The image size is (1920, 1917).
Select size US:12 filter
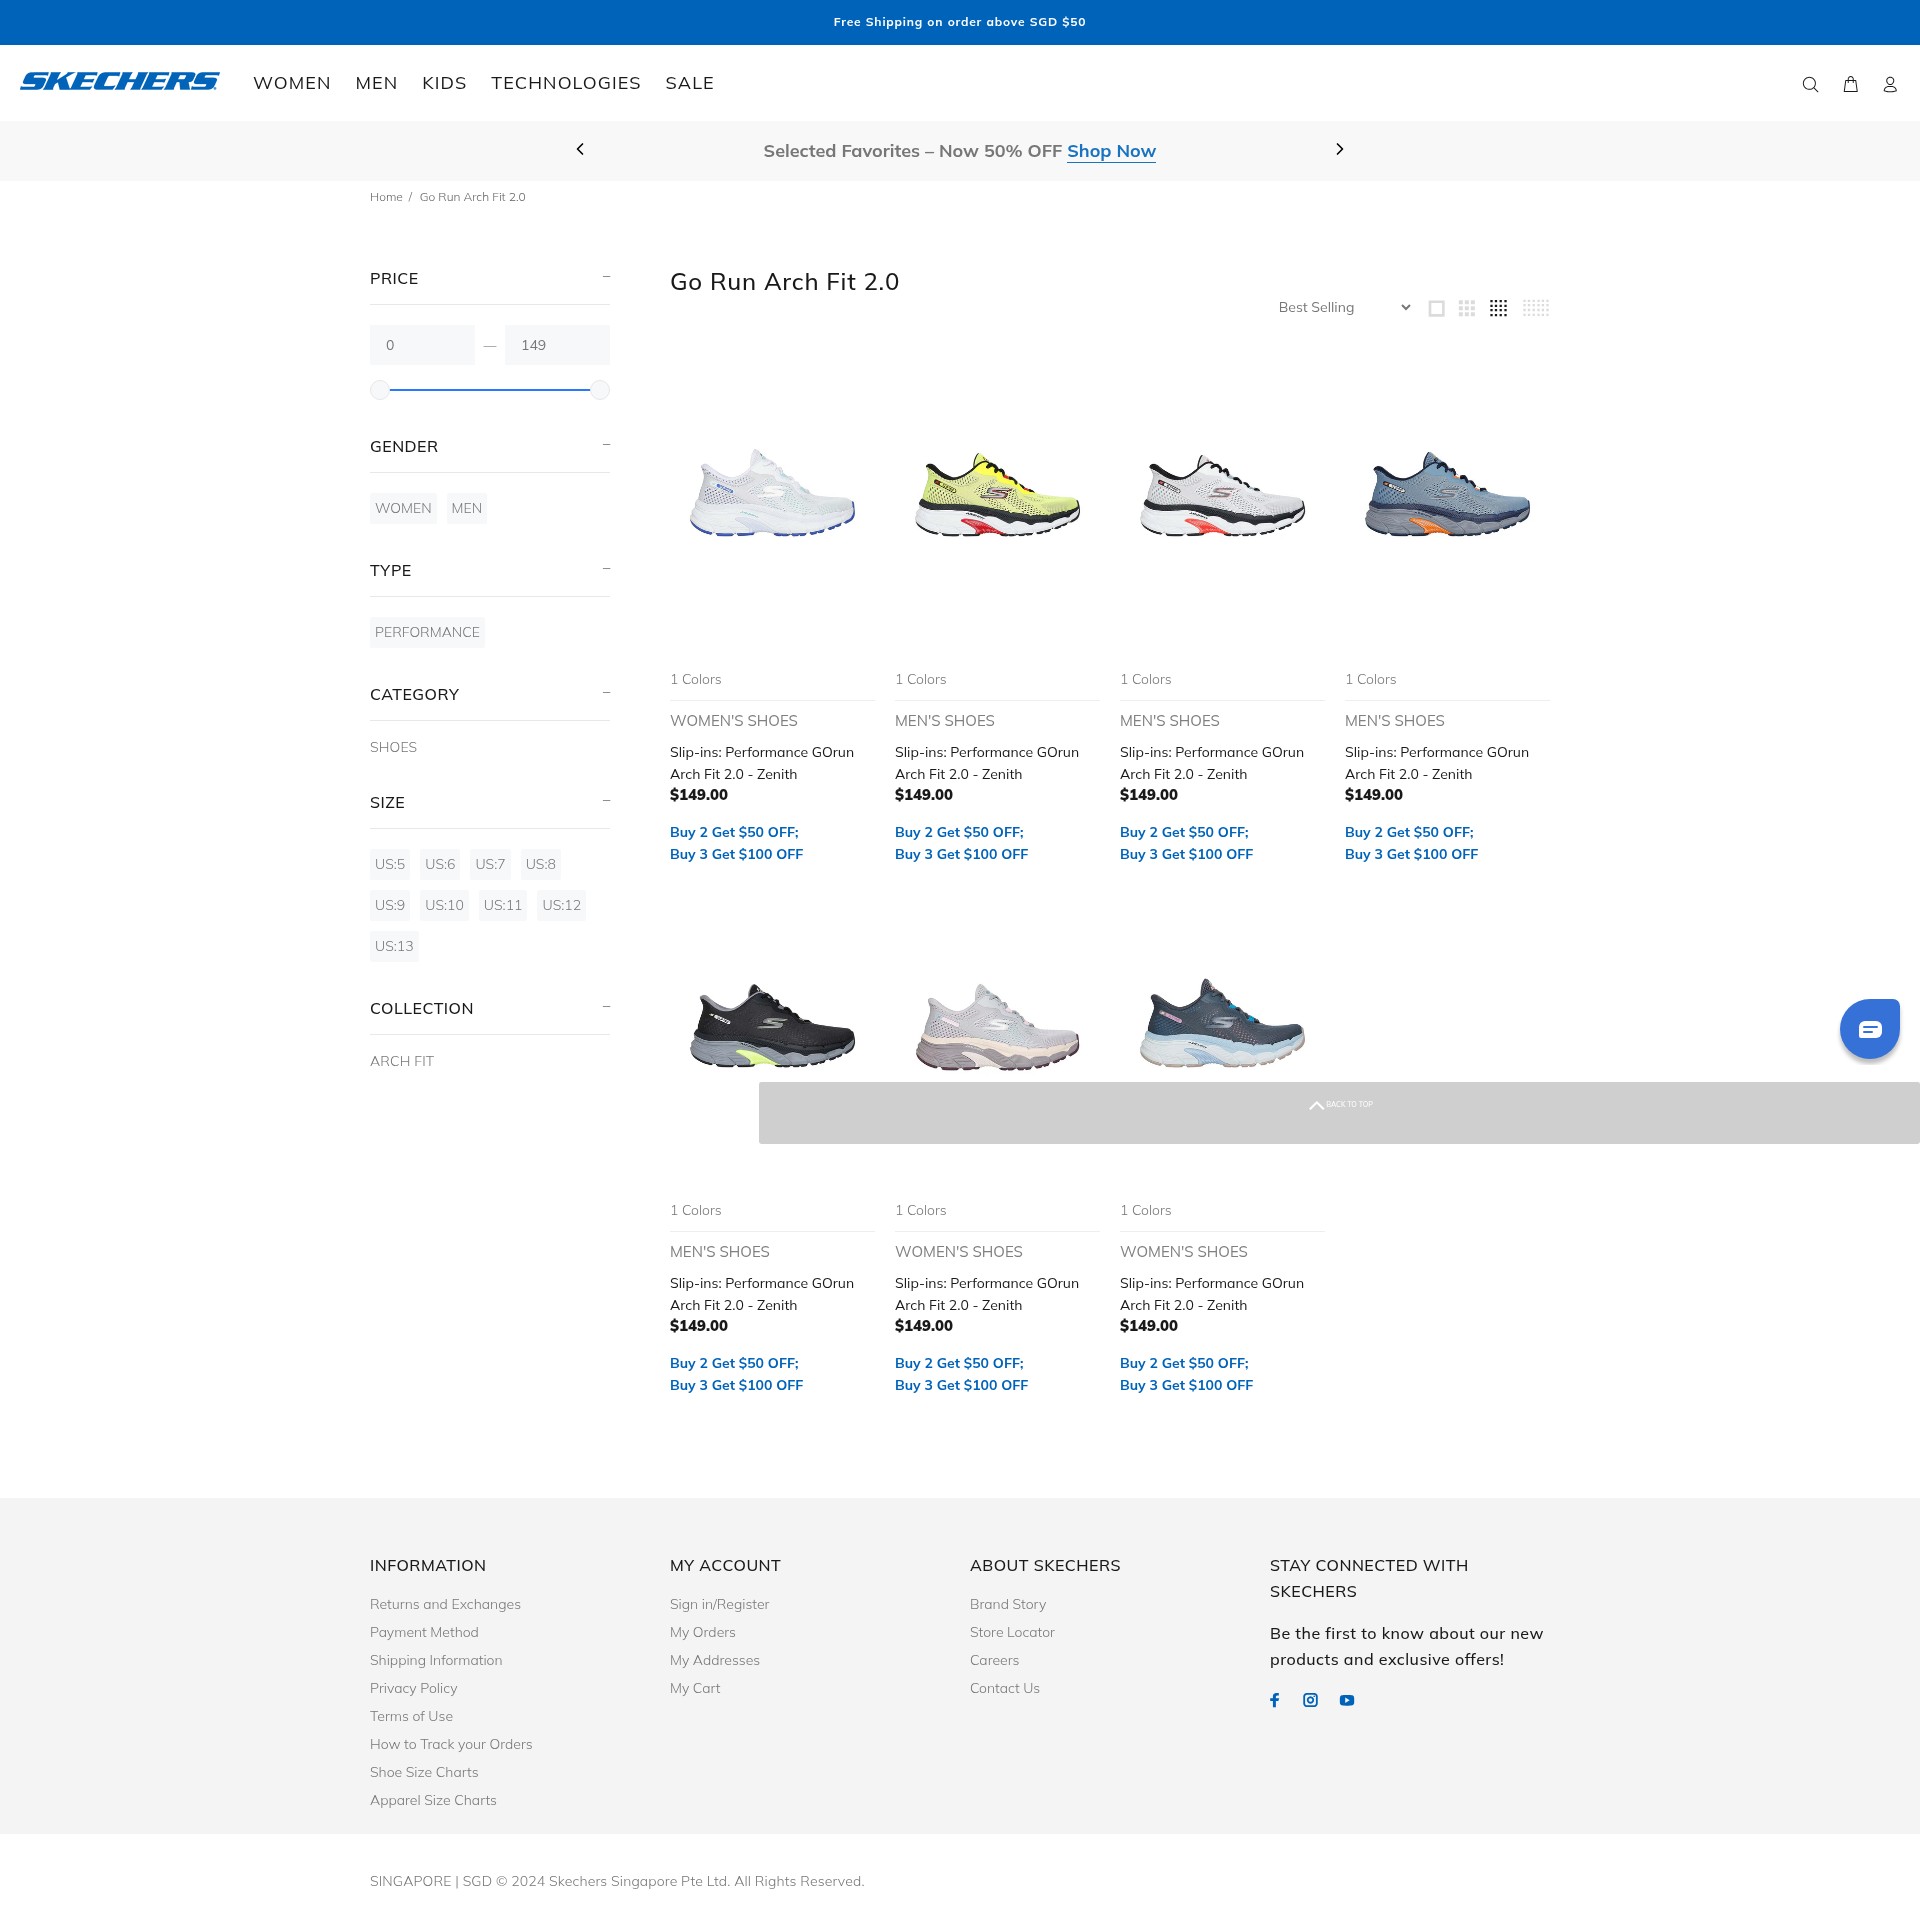(x=561, y=905)
